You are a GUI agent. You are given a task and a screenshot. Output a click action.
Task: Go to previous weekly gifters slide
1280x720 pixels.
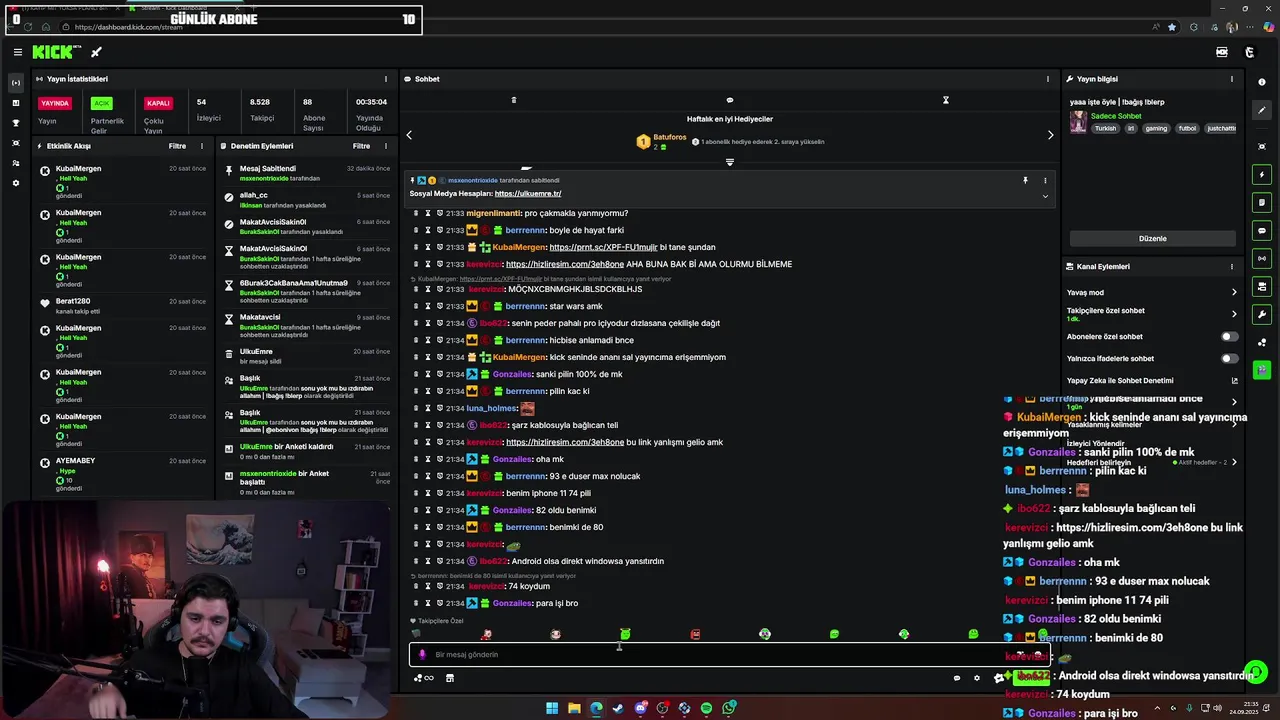[x=409, y=135]
